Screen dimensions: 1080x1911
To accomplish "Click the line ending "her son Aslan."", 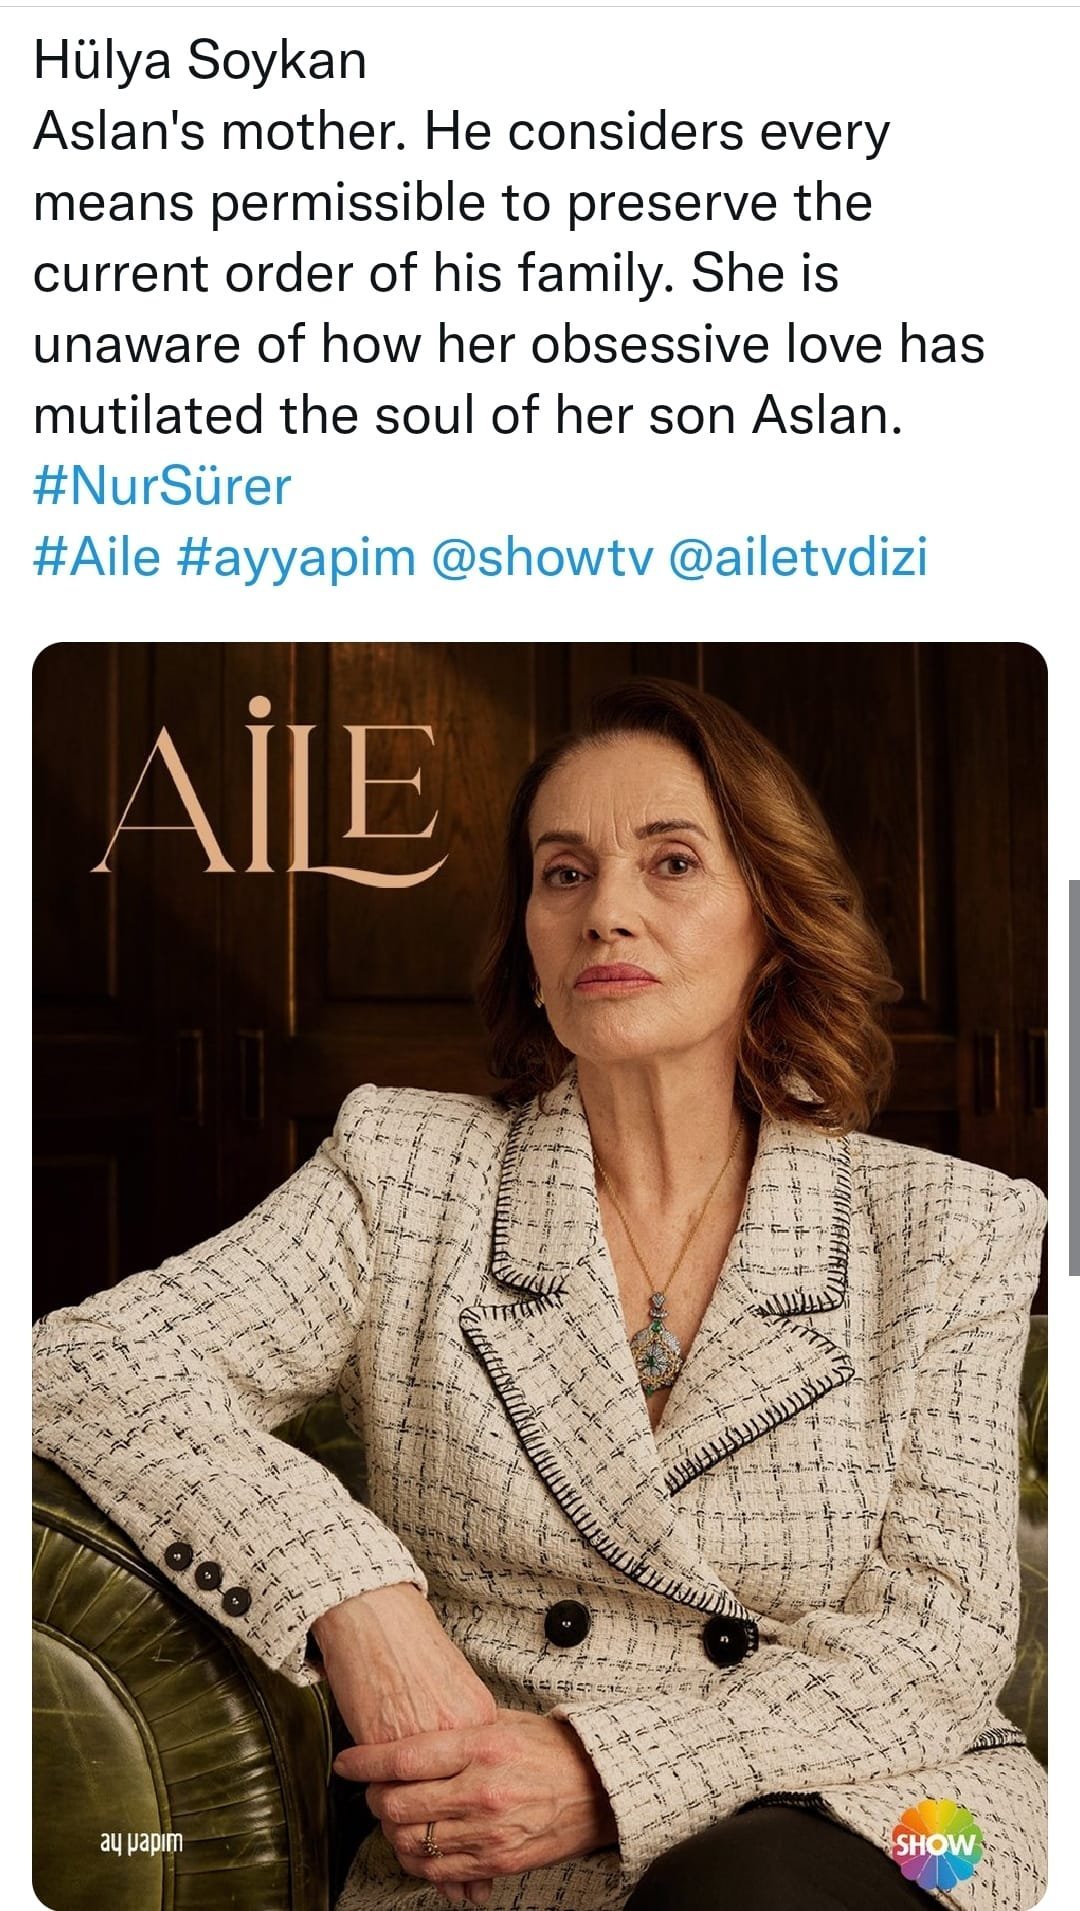I will (467, 415).
